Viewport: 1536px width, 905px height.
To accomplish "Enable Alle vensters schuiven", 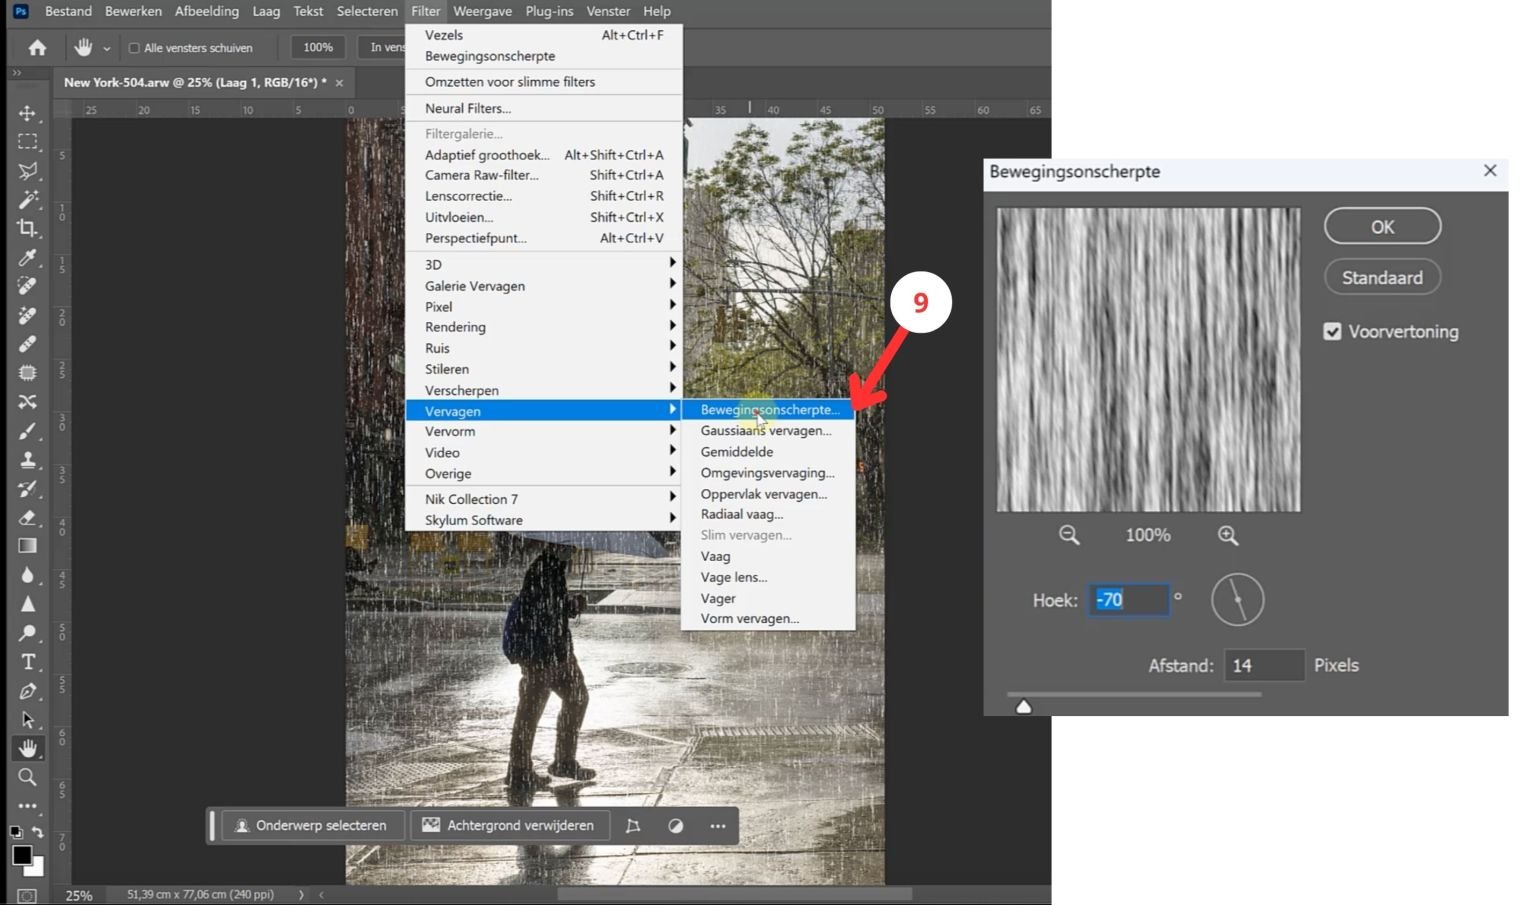I will (x=133, y=47).
